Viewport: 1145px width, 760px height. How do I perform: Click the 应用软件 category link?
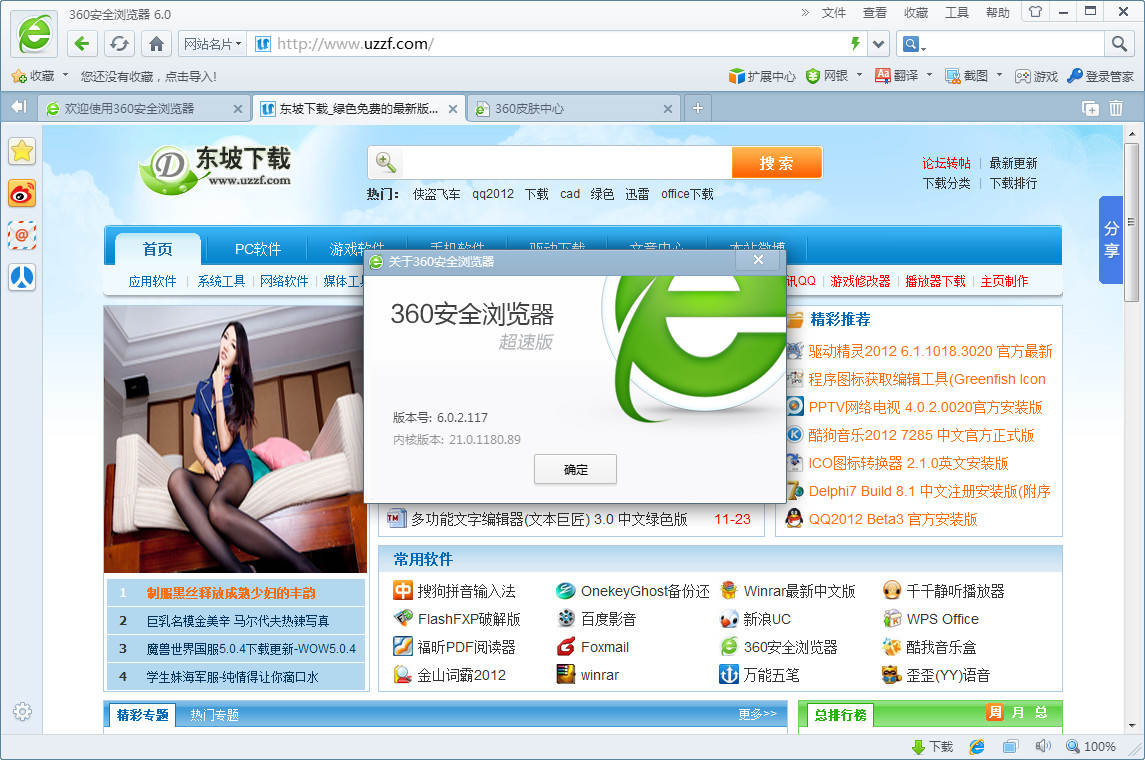[x=153, y=281]
